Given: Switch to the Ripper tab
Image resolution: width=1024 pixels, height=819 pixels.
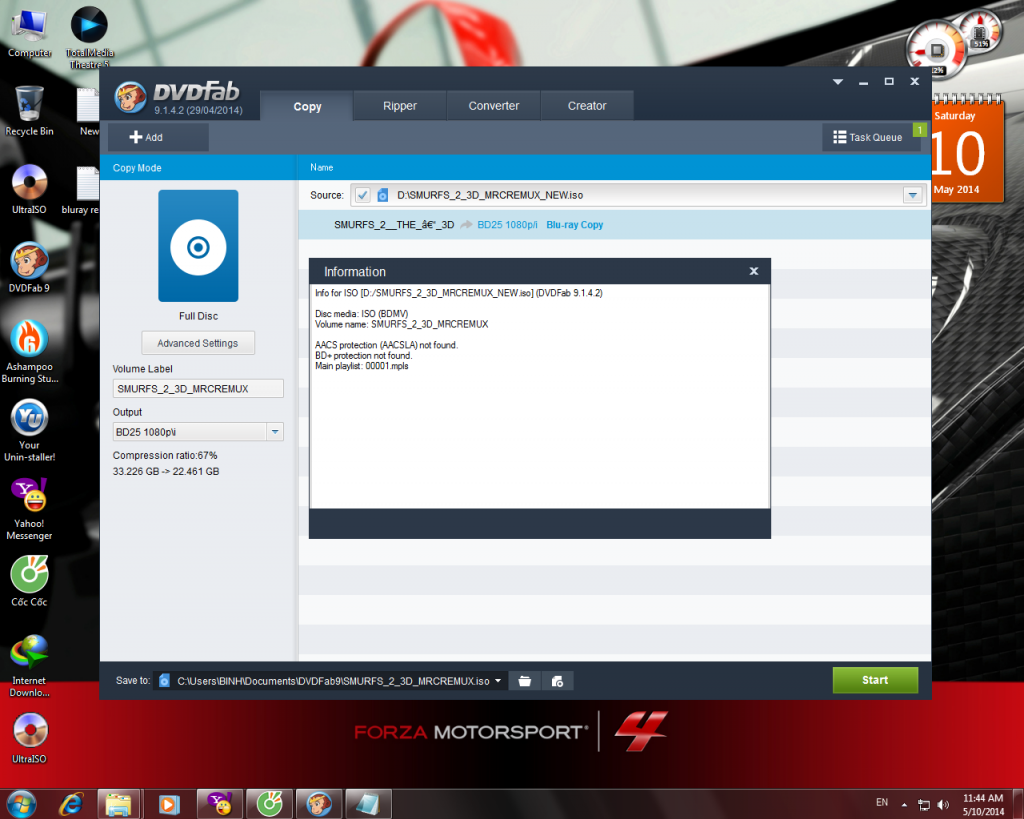Looking at the screenshot, I should point(400,106).
